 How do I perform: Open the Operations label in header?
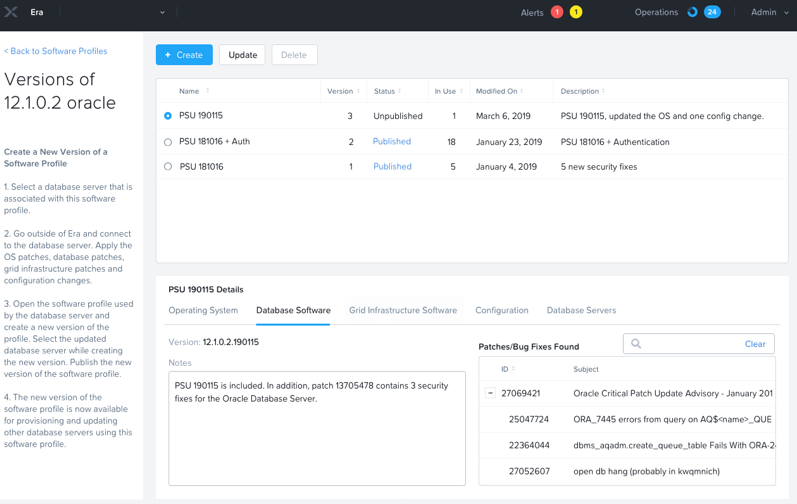(656, 12)
